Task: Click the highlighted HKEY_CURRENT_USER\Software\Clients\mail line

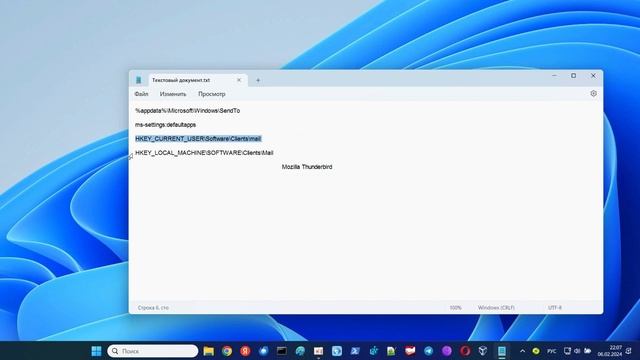Action: (198, 139)
